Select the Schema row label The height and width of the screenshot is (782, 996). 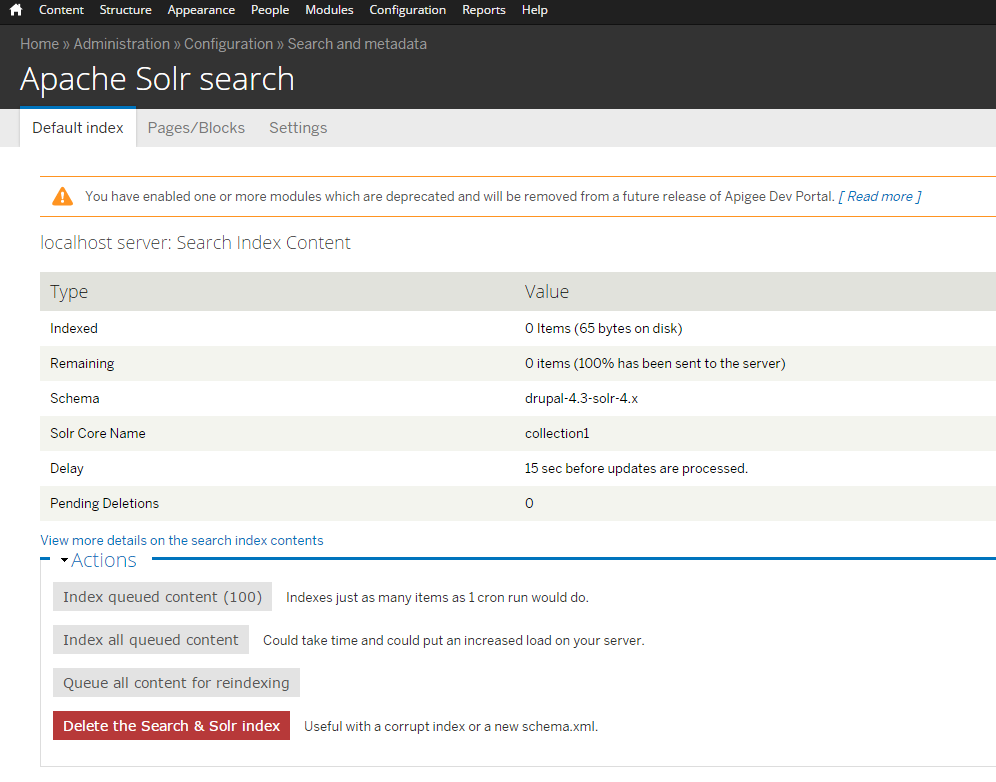[x=75, y=398]
